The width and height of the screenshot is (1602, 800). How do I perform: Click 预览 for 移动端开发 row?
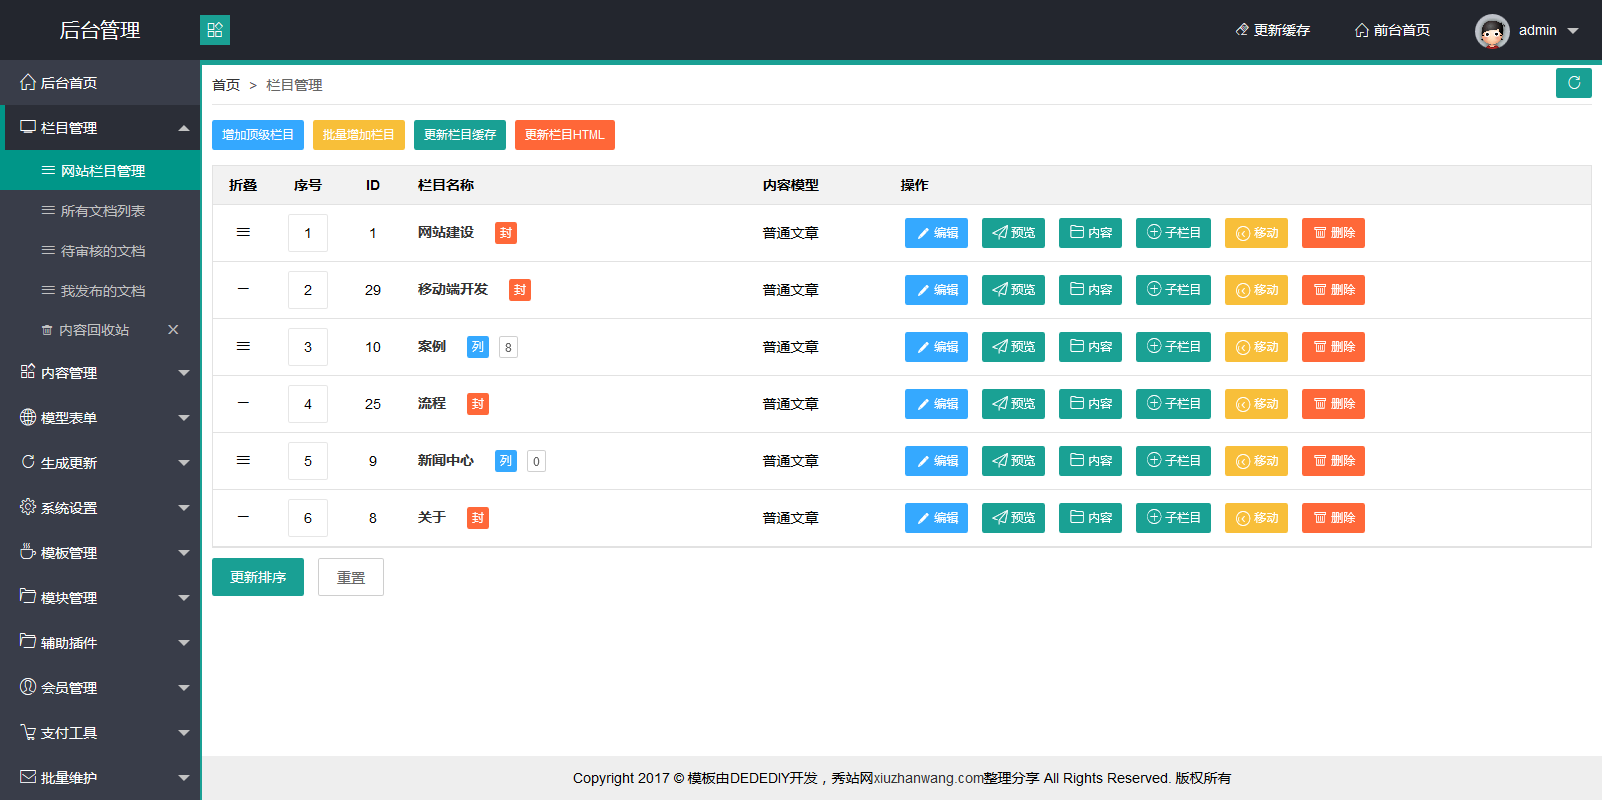point(1013,290)
